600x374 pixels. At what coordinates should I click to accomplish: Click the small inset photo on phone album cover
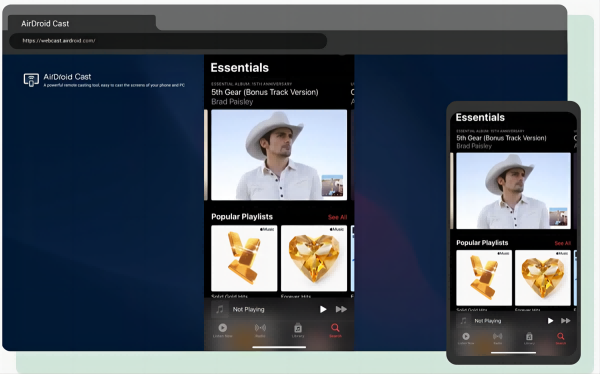(x=558, y=217)
